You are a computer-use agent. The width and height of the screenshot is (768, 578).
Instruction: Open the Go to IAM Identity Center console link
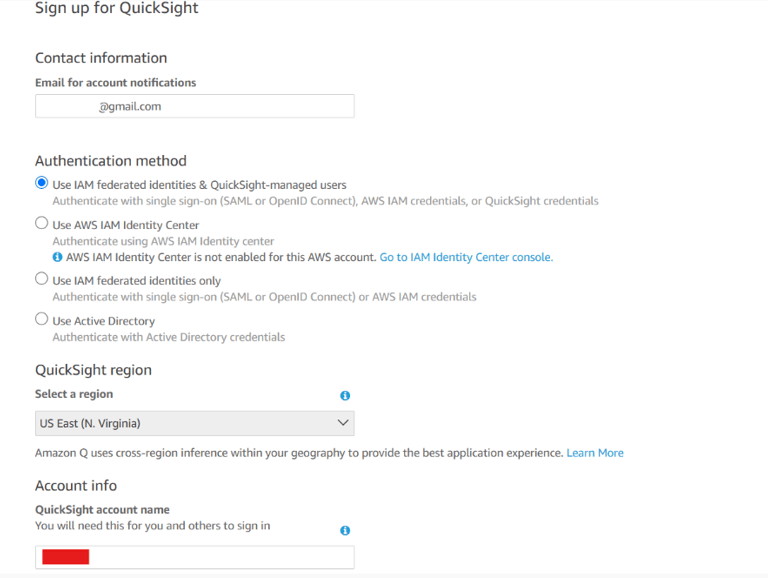coord(466,257)
